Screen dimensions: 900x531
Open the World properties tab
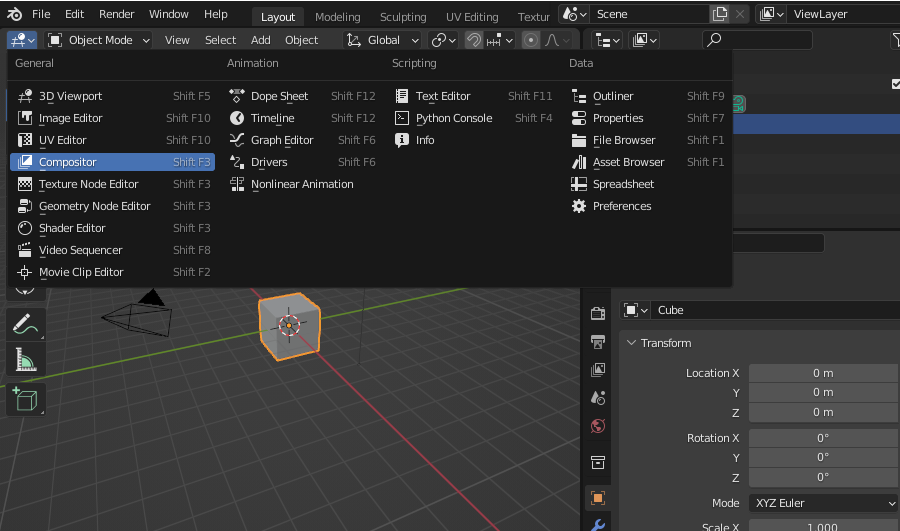598,426
